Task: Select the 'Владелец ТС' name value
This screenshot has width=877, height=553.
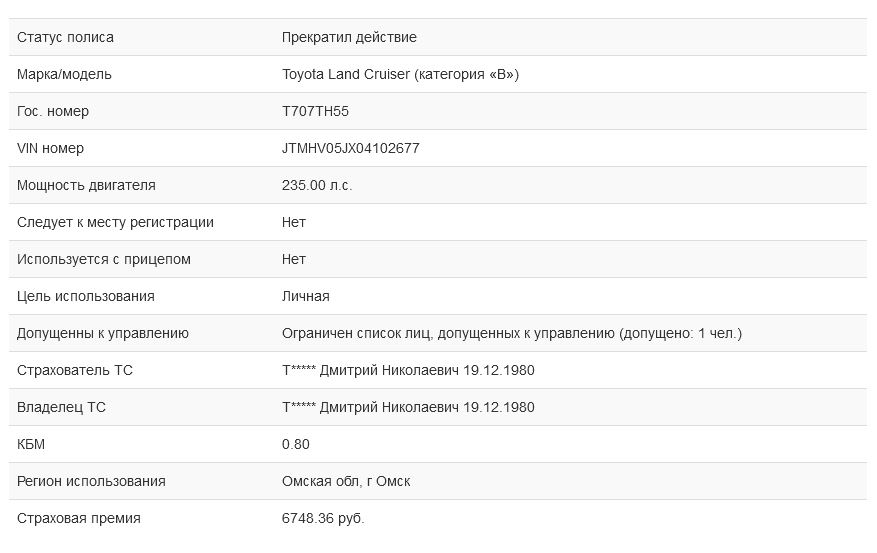Action: 408,407
